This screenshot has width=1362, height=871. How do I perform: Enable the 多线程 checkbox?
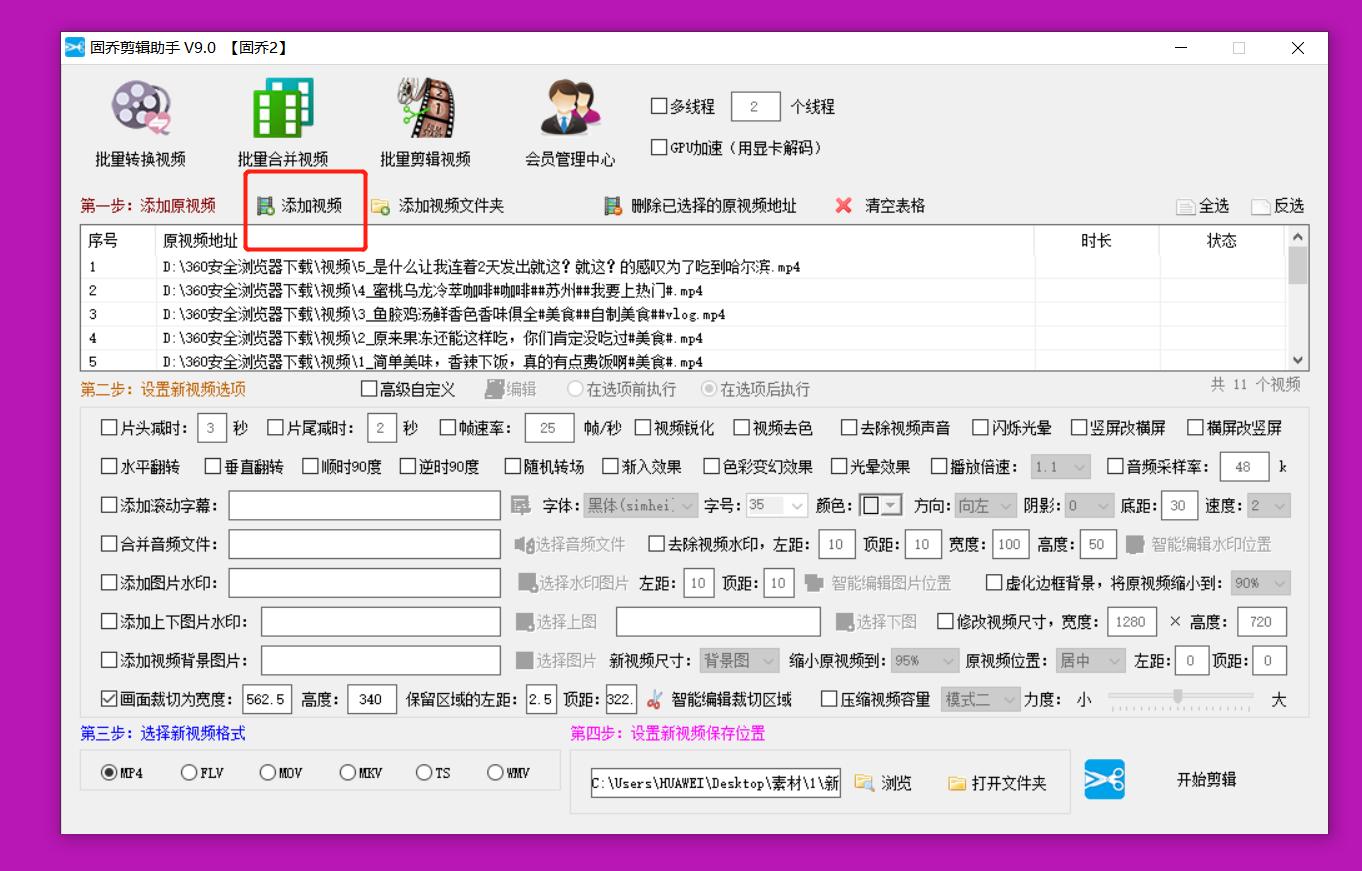coord(659,106)
